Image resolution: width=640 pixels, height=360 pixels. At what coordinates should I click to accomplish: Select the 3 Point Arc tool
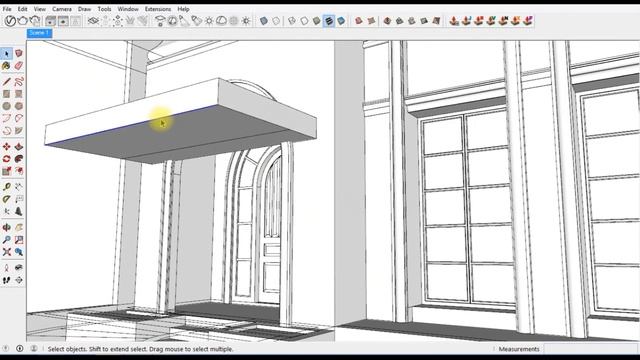[7, 131]
